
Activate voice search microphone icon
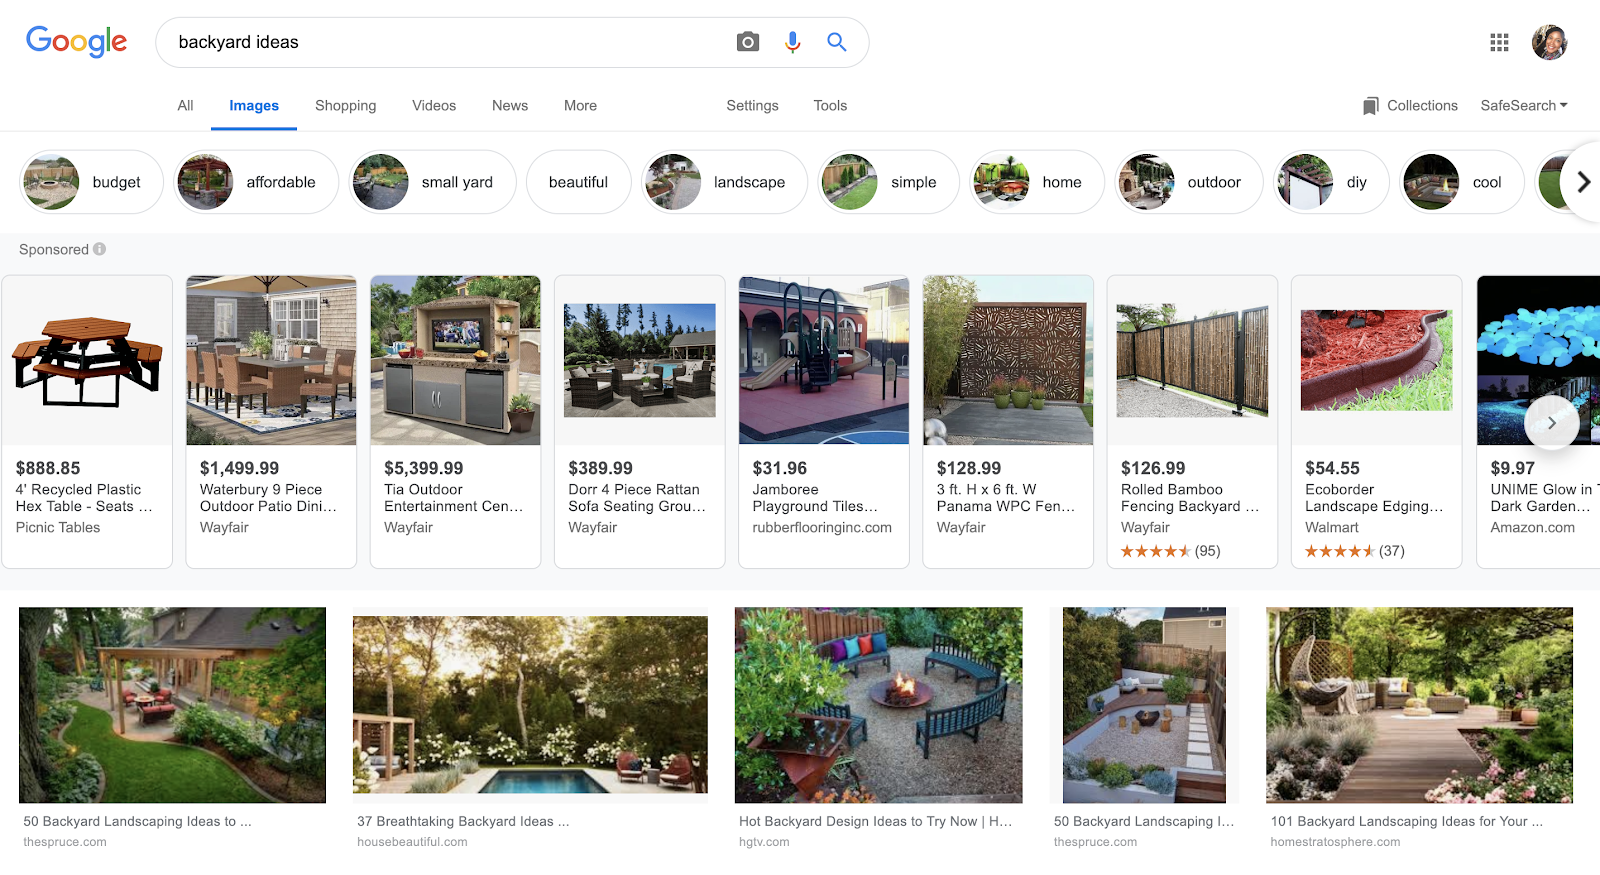click(793, 42)
